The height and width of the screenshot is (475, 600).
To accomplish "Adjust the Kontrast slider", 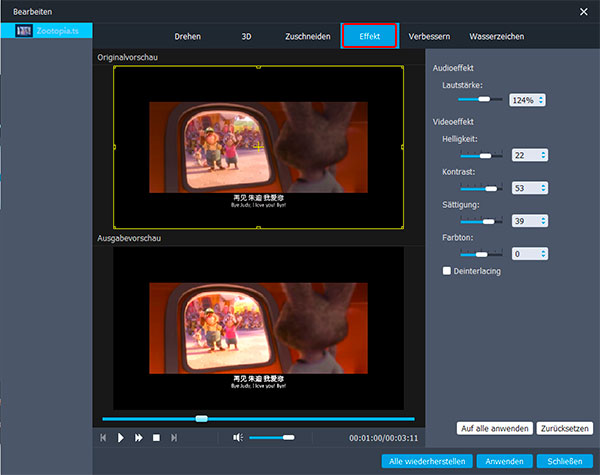I will (x=481, y=188).
